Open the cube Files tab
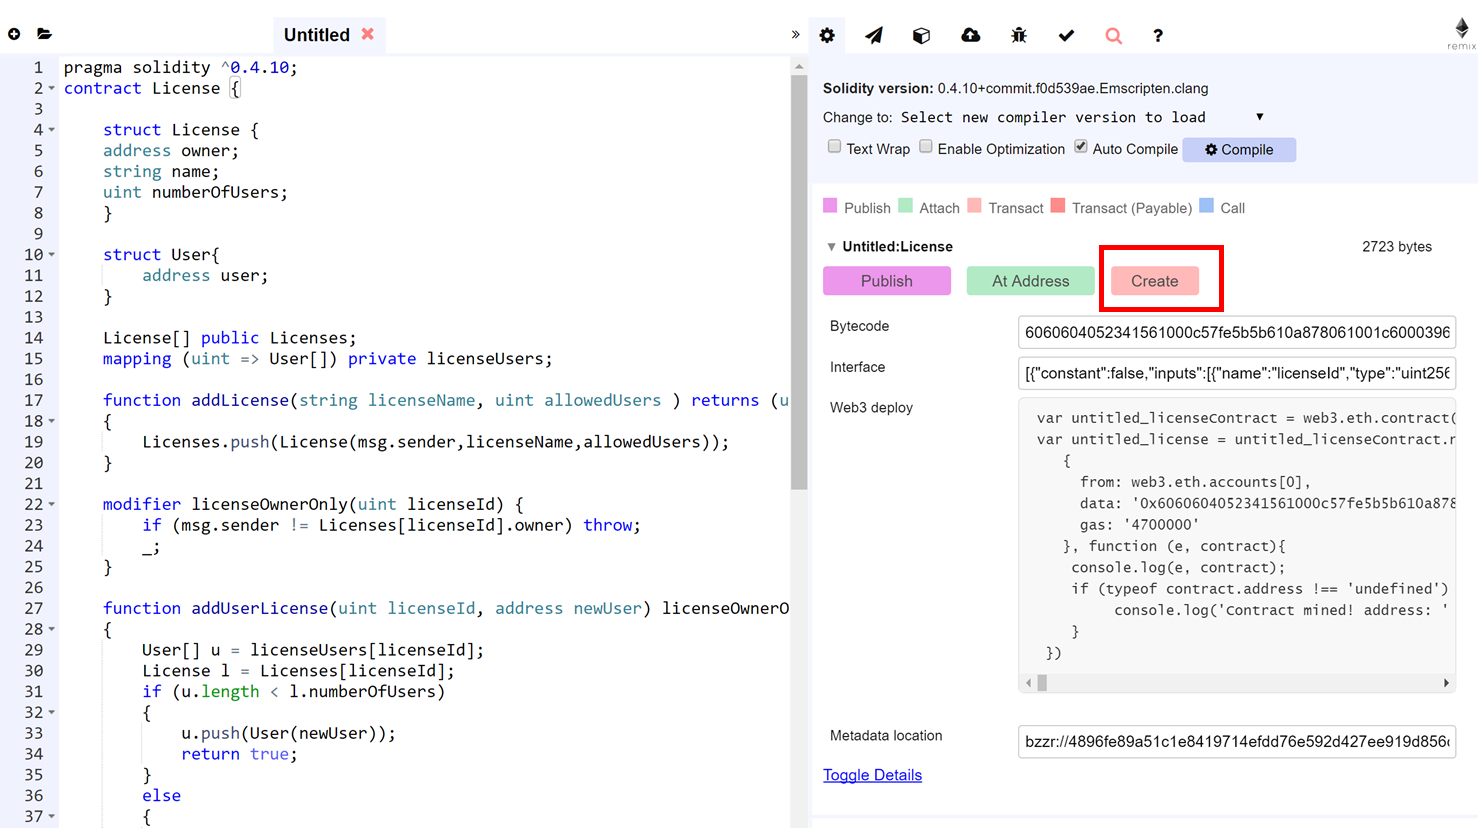This screenshot has width=1478, height=828. click(x=922, y=35)
